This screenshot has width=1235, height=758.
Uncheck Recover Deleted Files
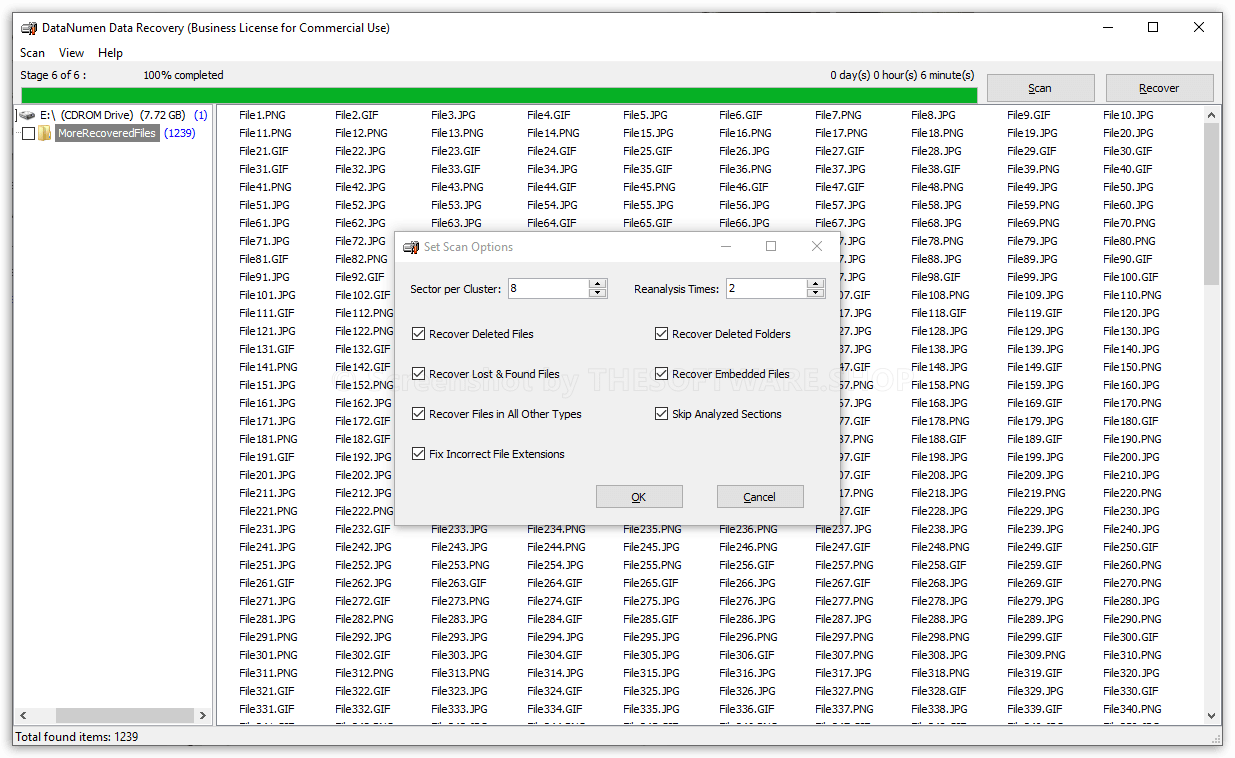pos(418,333)
